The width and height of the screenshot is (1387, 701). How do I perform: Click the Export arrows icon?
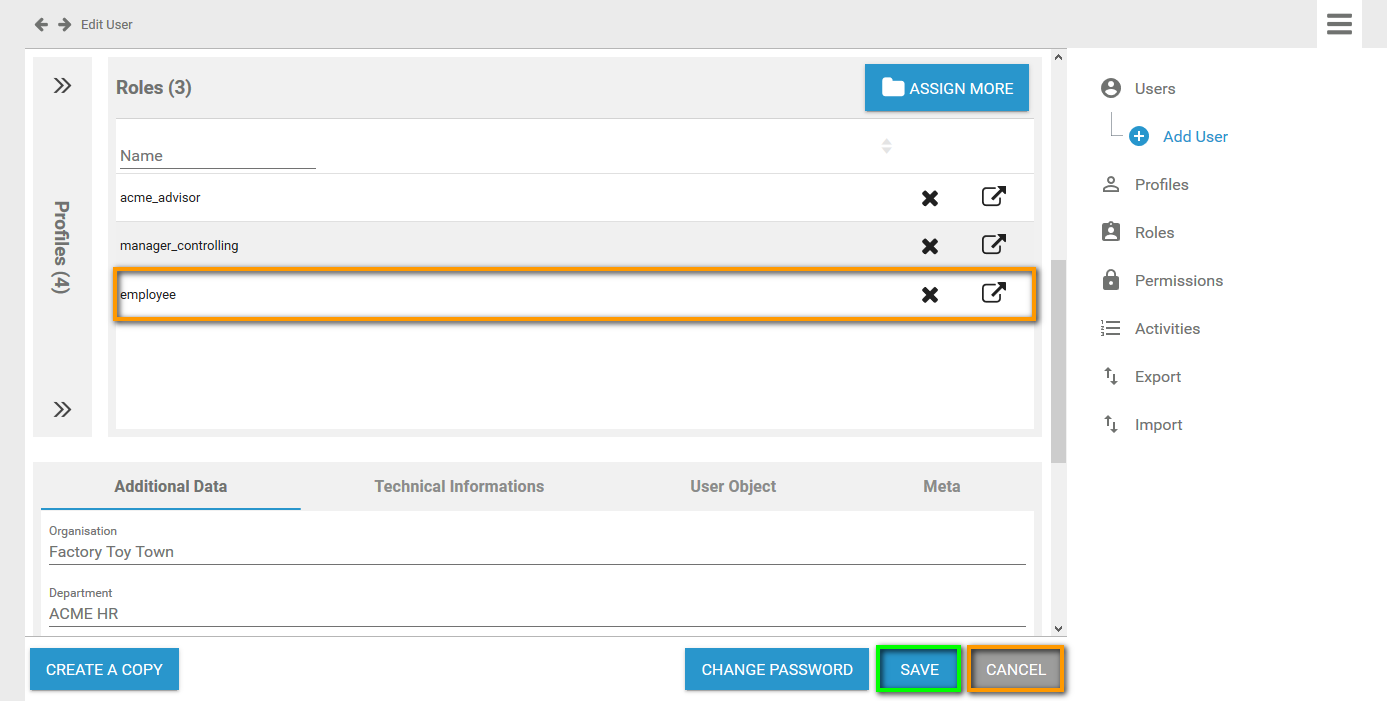(x=1110, y=376)
